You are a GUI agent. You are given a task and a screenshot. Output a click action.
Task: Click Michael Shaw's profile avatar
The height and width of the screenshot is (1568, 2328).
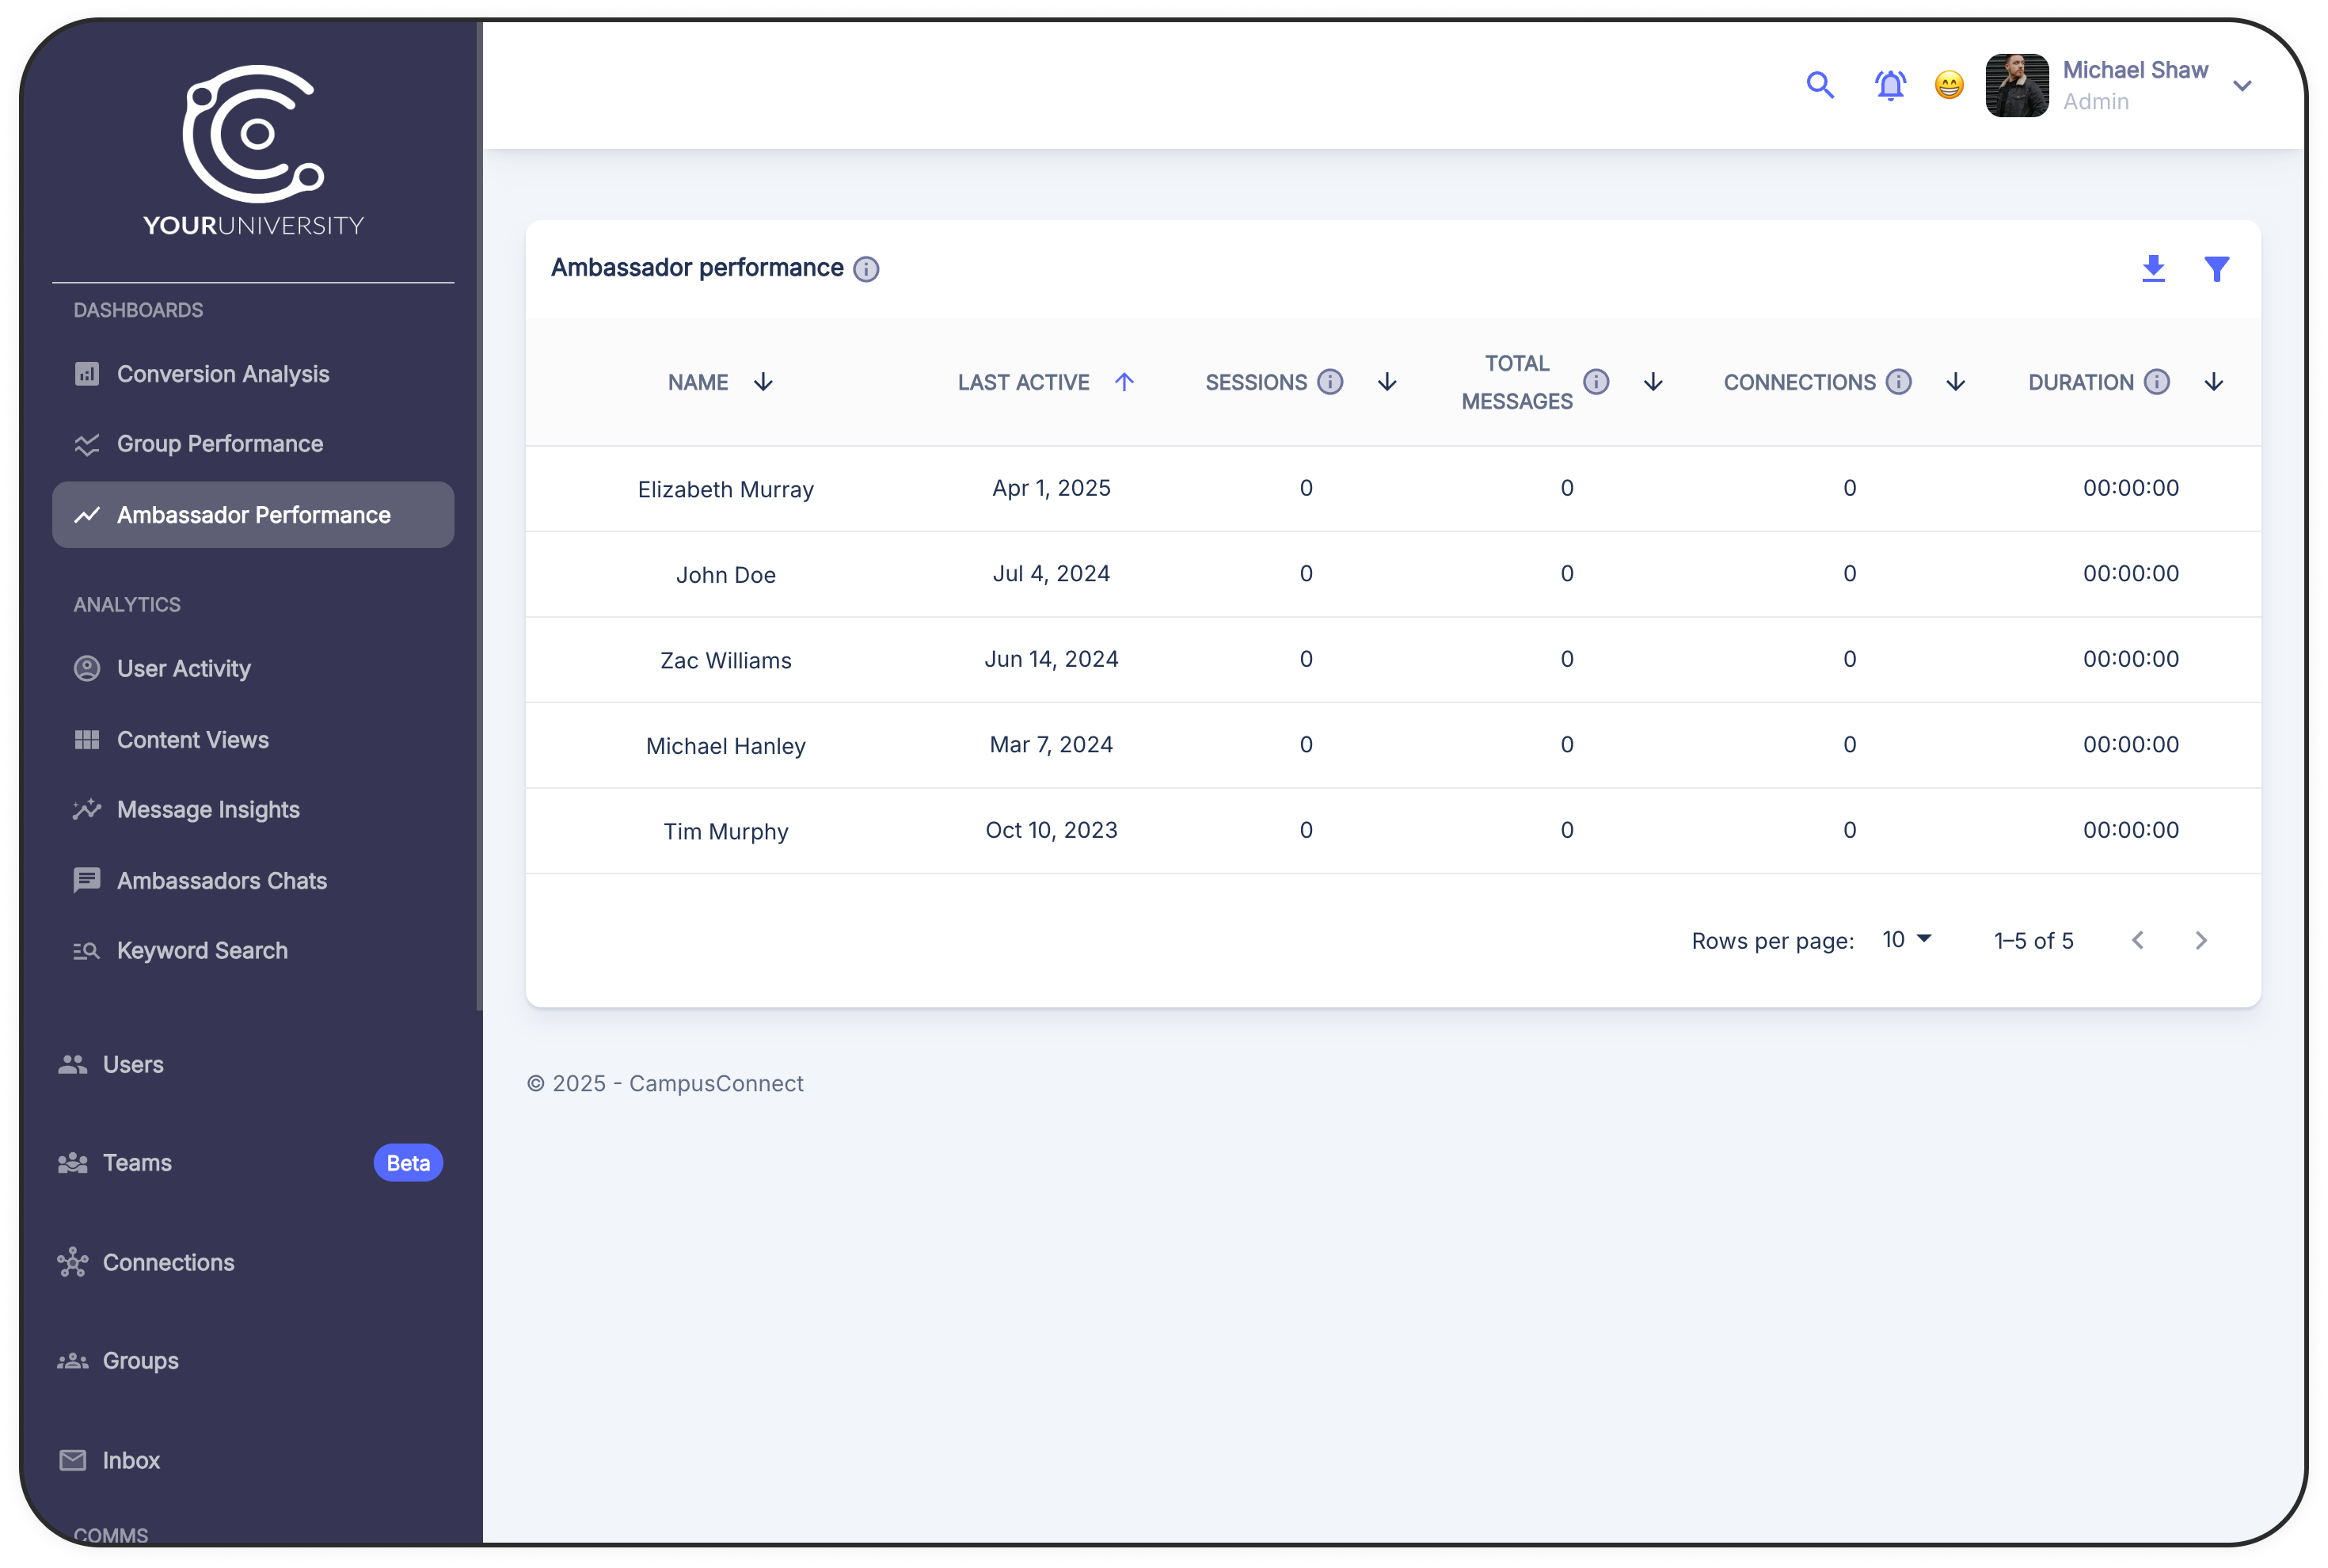click(2017, 85)
